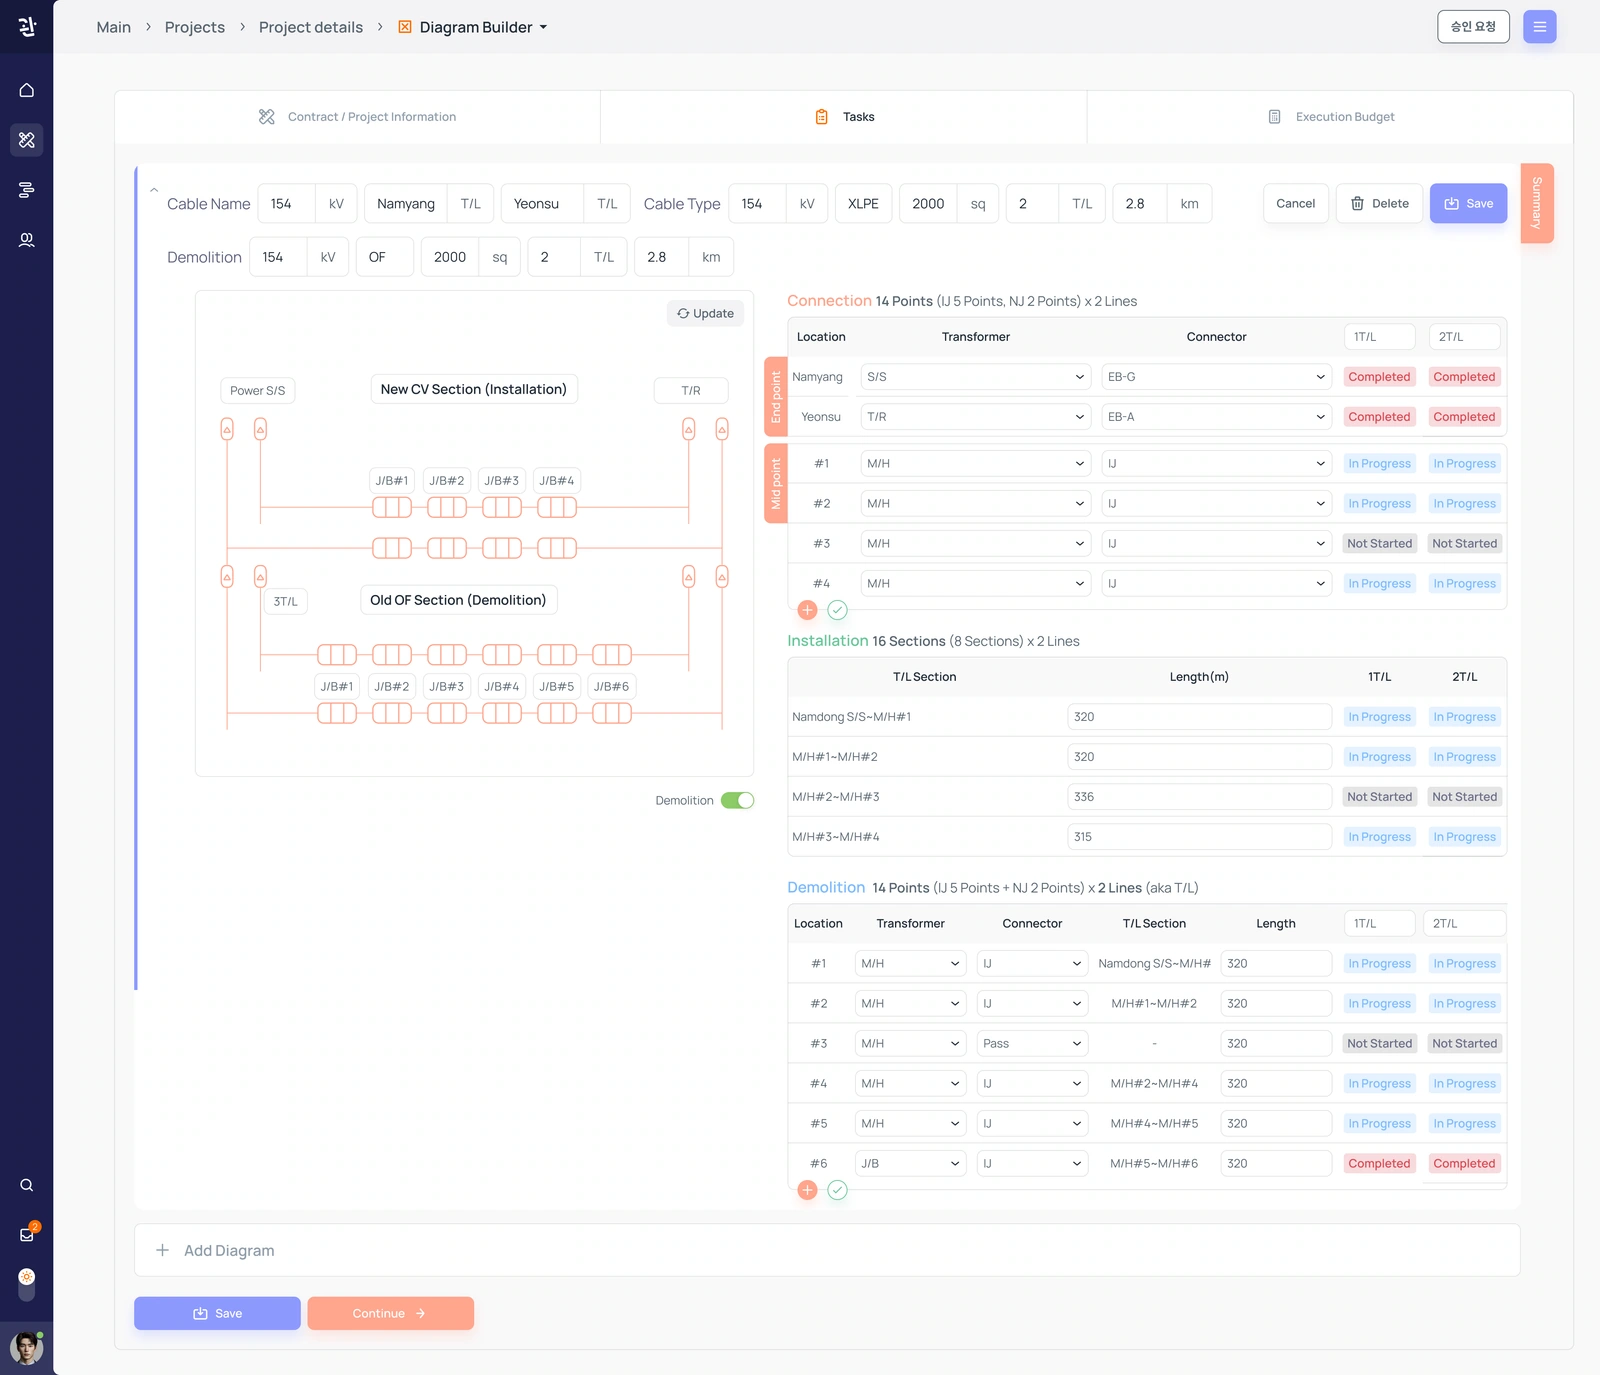Add a demolition point row

click(808, 1190)
